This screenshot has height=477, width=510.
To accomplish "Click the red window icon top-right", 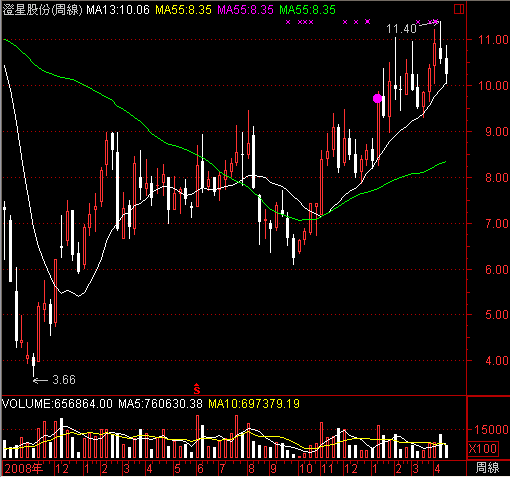I will (459, 9).
